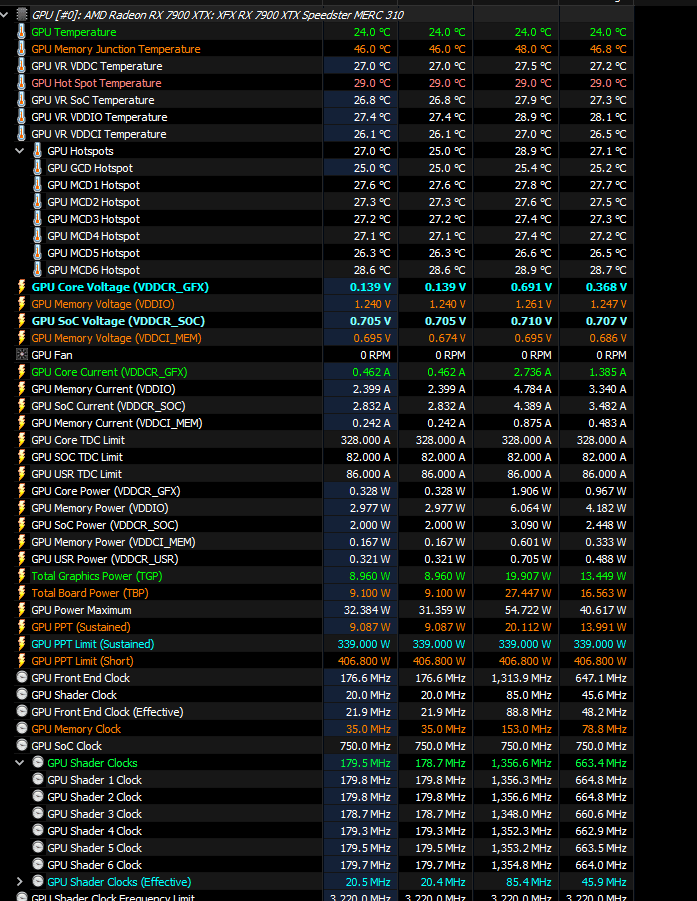Click the 6.064 W VDDIO Memory Power value

click(x=531, y=509)
